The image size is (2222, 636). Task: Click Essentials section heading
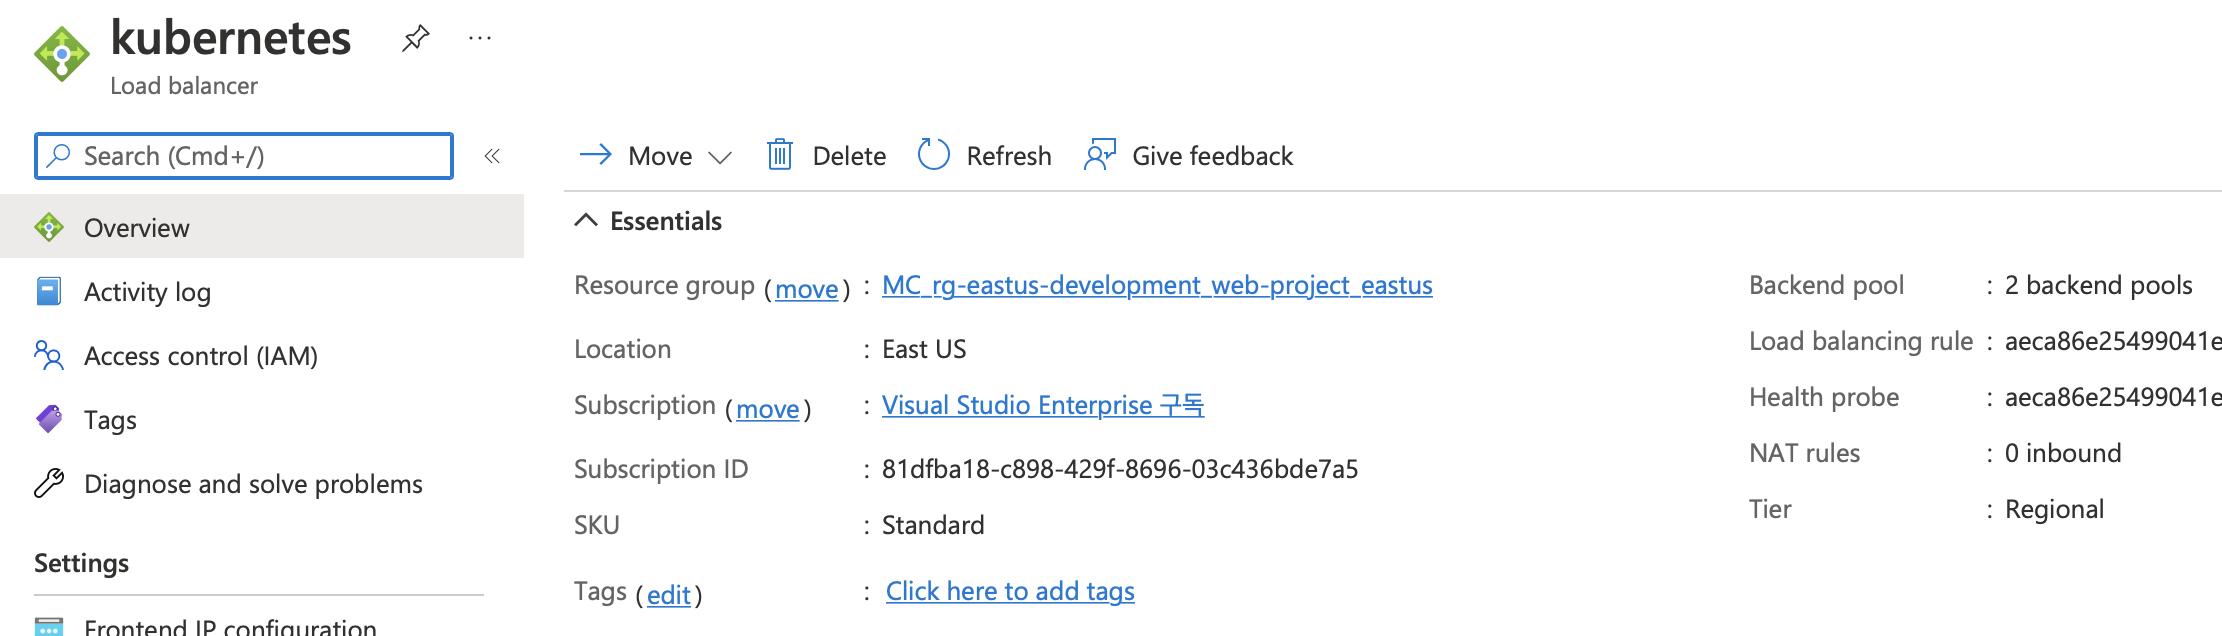coord(666,221)
